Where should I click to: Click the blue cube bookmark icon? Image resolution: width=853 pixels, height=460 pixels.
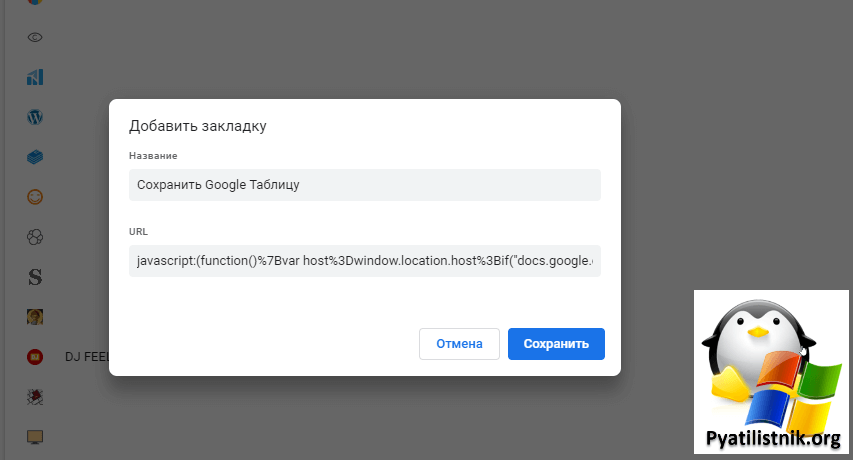pos(35,157)
